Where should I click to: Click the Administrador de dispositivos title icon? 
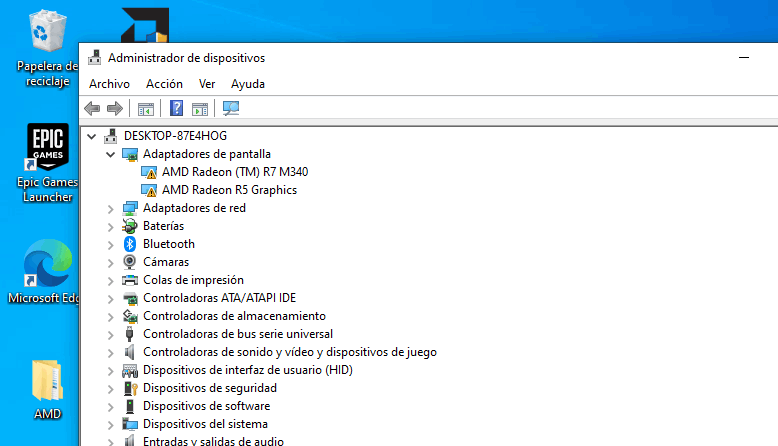95,58
